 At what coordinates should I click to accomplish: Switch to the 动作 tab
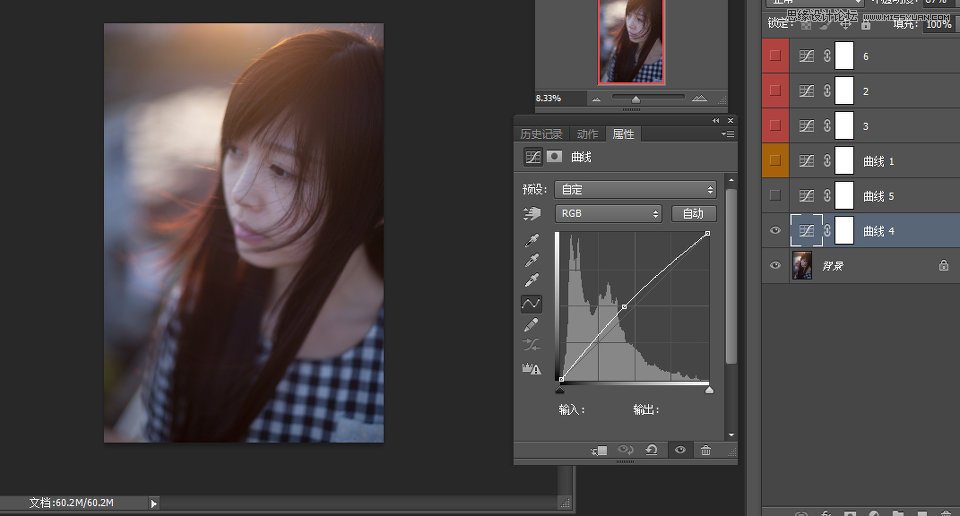click(588, 134)
